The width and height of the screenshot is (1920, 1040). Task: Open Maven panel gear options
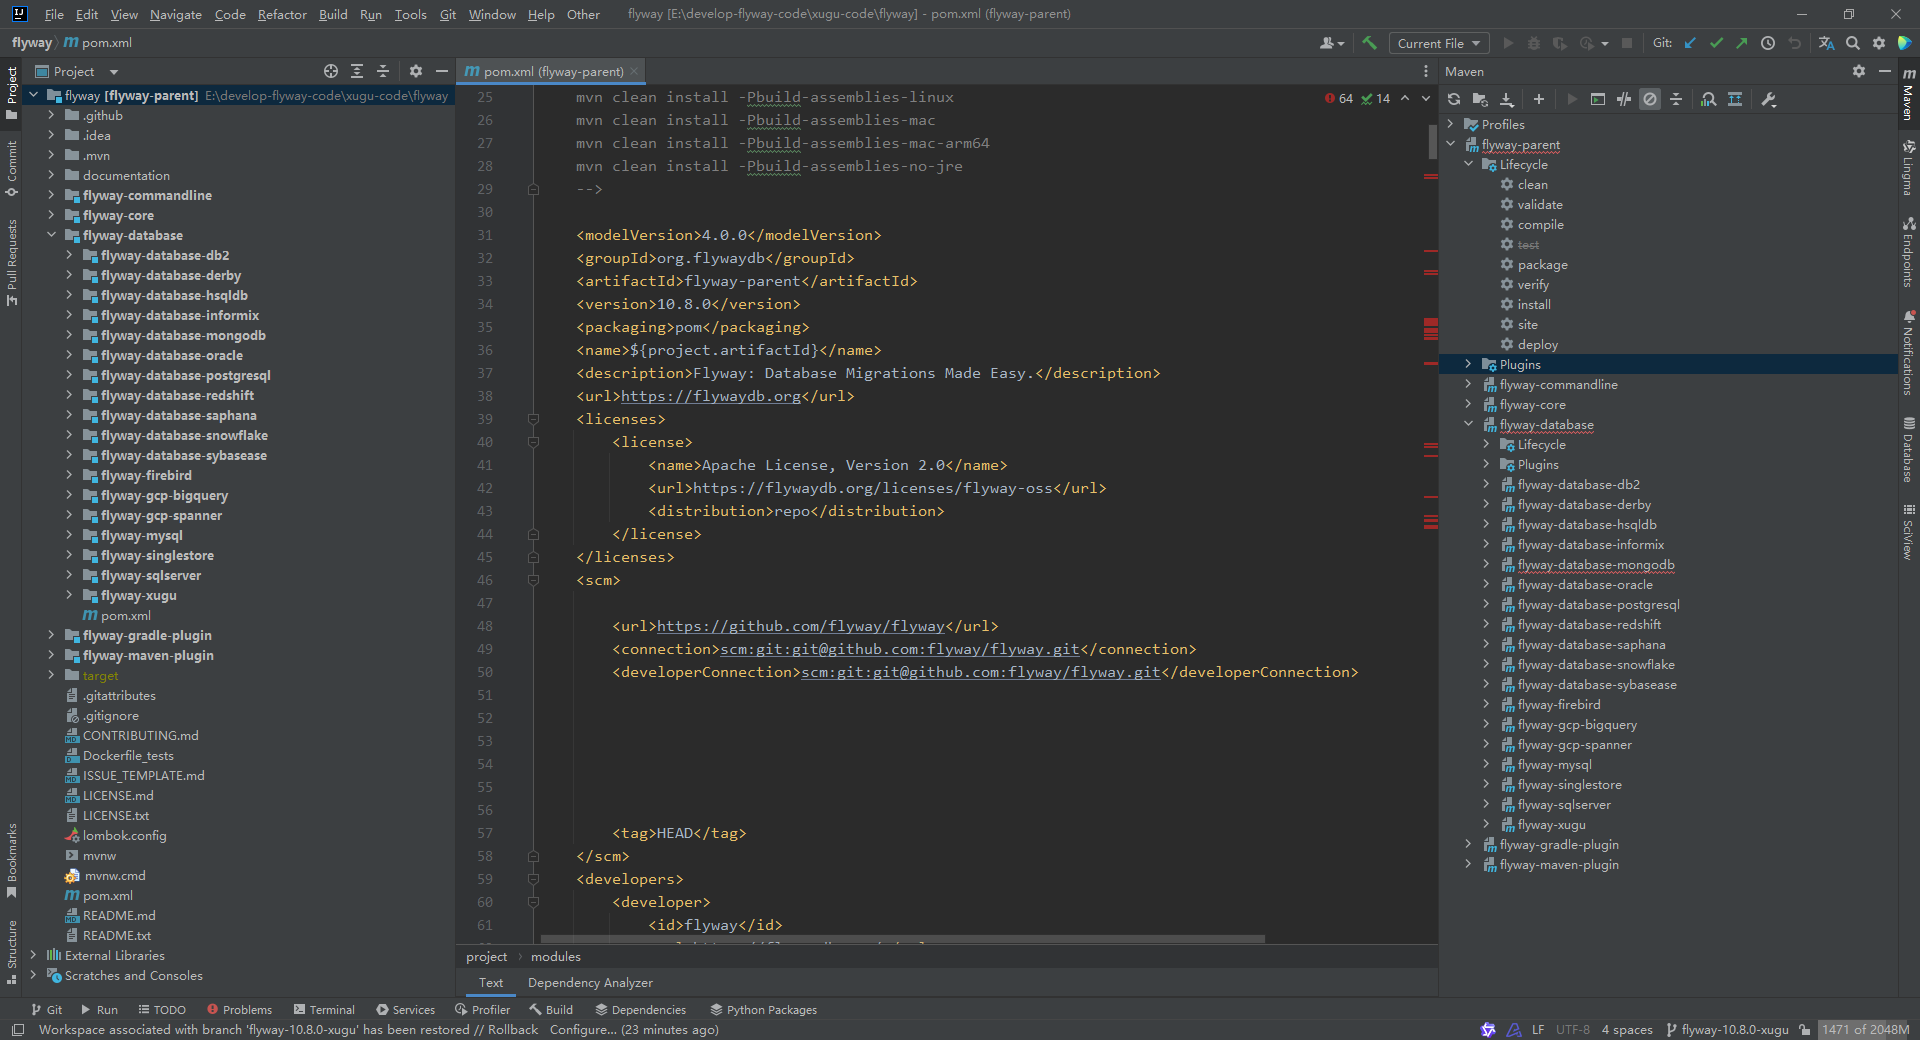click(1859, 71)
